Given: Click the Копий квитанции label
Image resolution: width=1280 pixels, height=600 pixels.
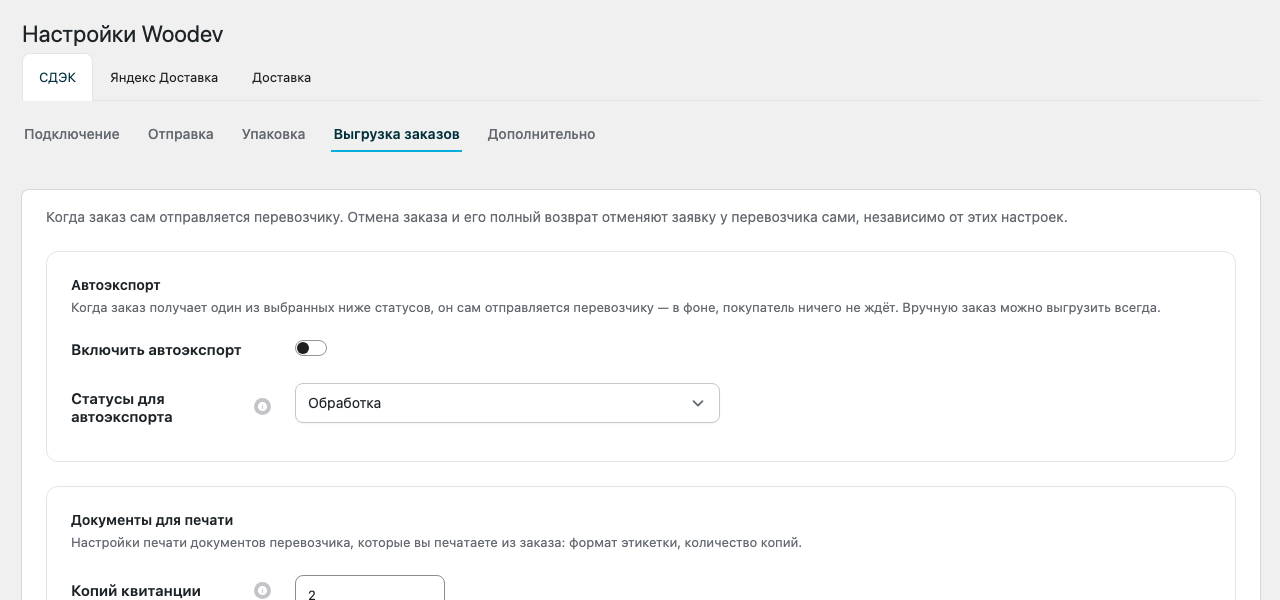Looking at the screenshot, I should click(136, 591).
